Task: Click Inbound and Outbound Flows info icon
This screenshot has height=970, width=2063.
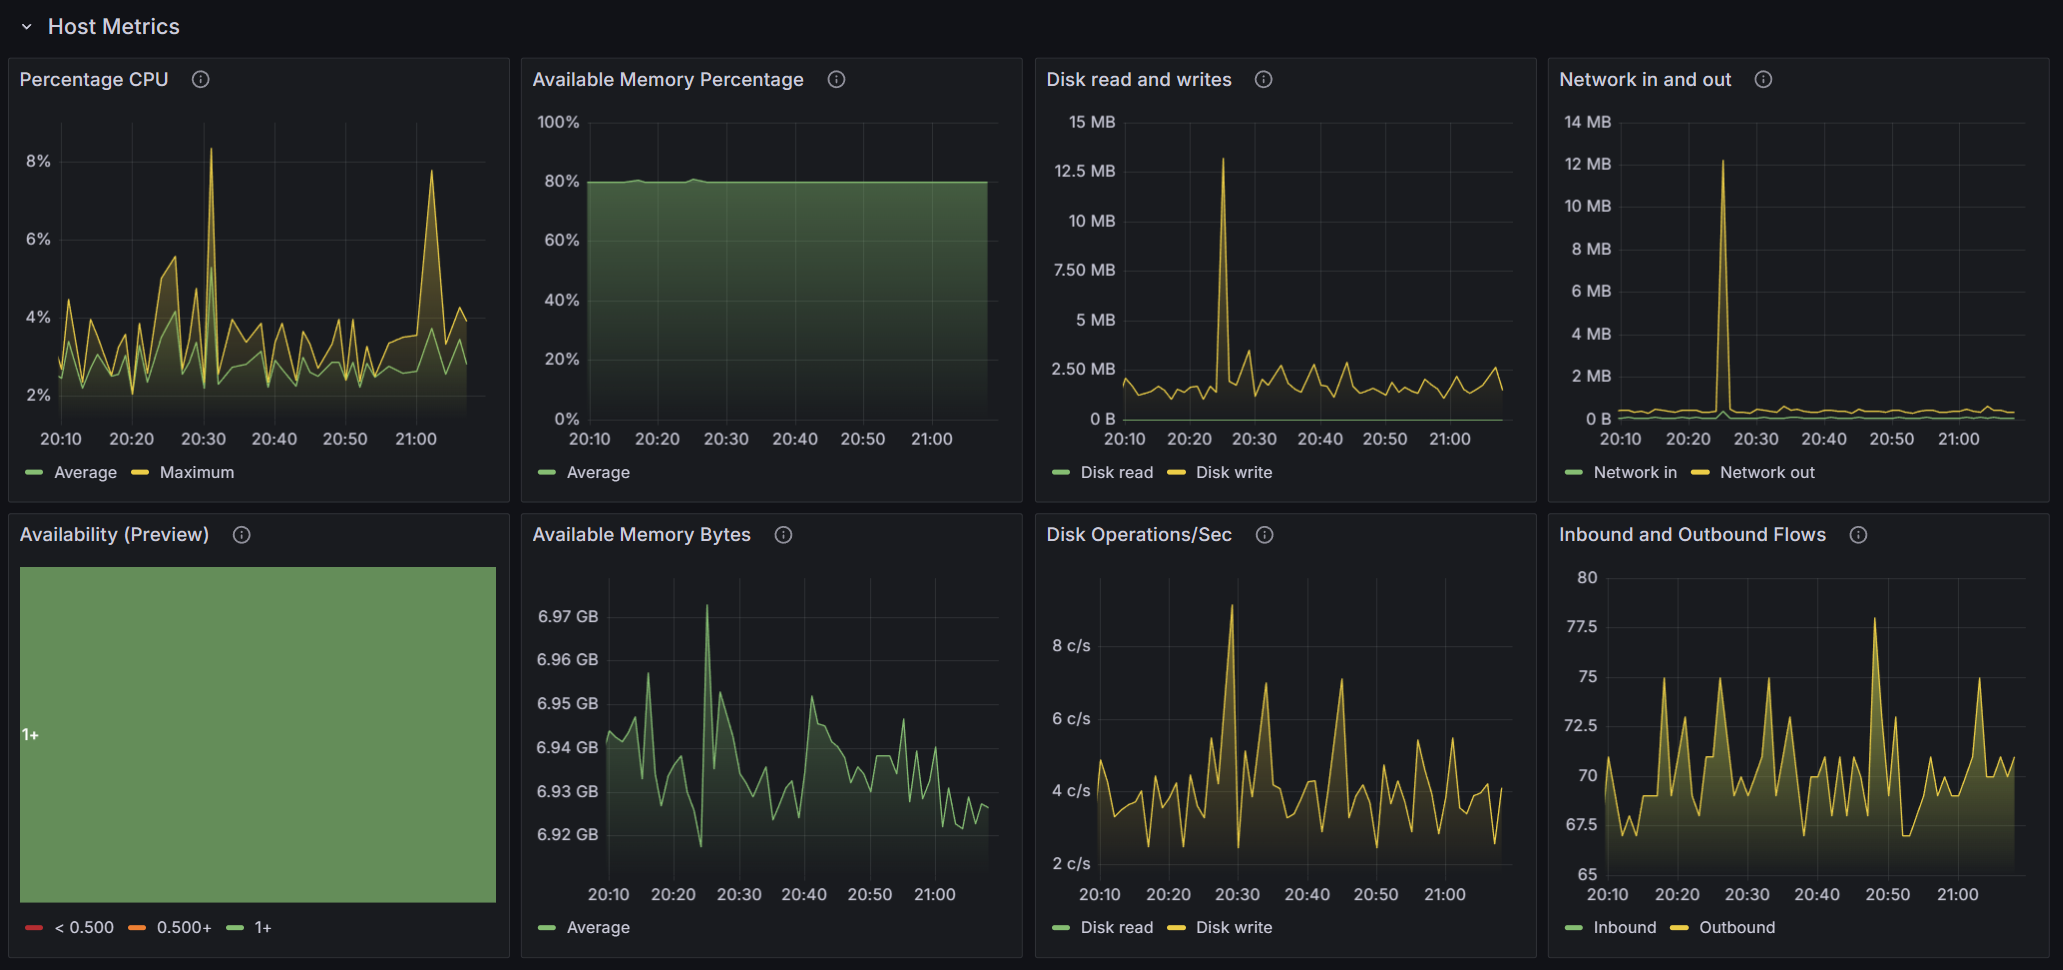Action: tap(1859, 535)
